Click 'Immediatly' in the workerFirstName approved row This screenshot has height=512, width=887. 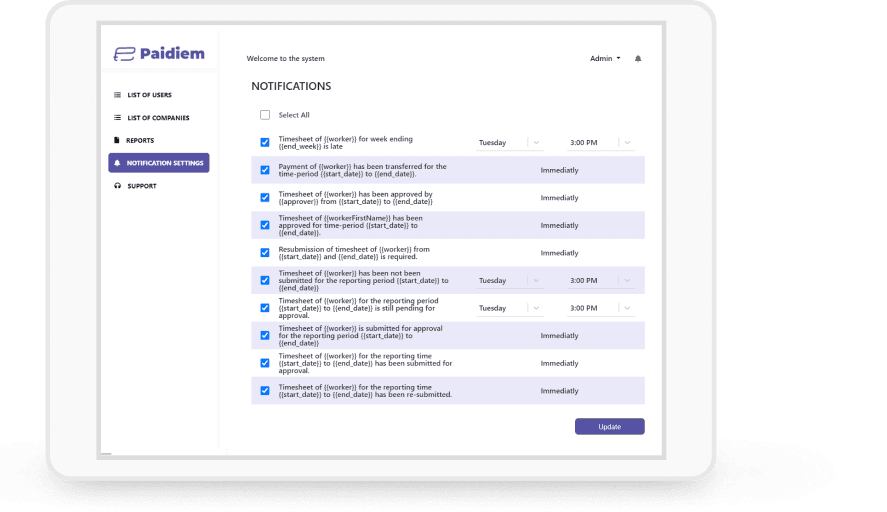[559, 225]
